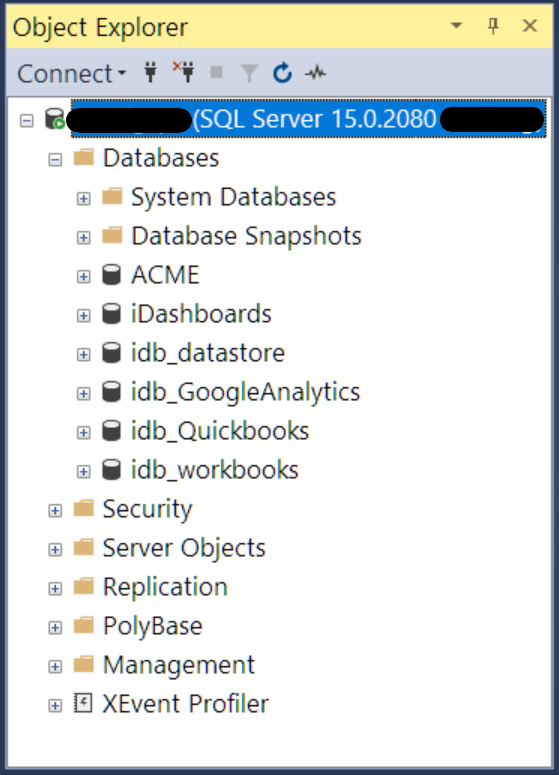Refresh the Object Explorer tree
The height and width of the screenshot is (775, 559).
(x=282, y=73)
